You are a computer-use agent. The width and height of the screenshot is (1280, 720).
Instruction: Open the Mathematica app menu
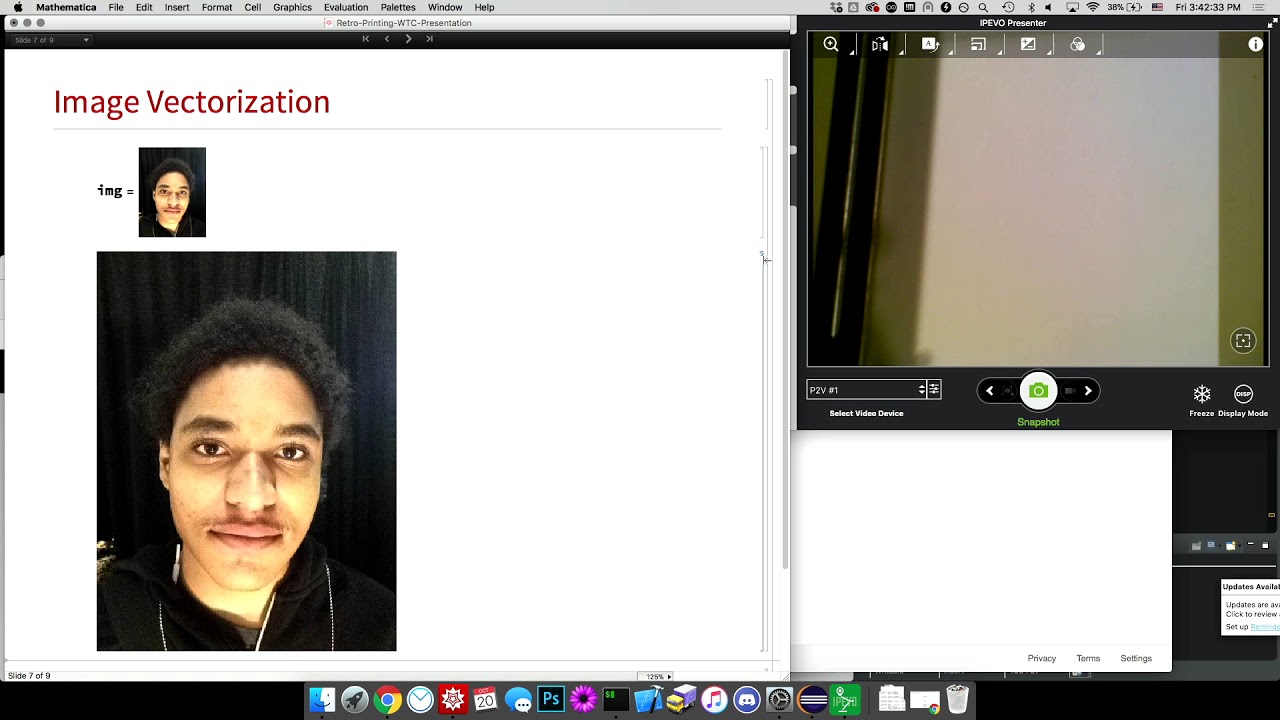pos(66,7)
